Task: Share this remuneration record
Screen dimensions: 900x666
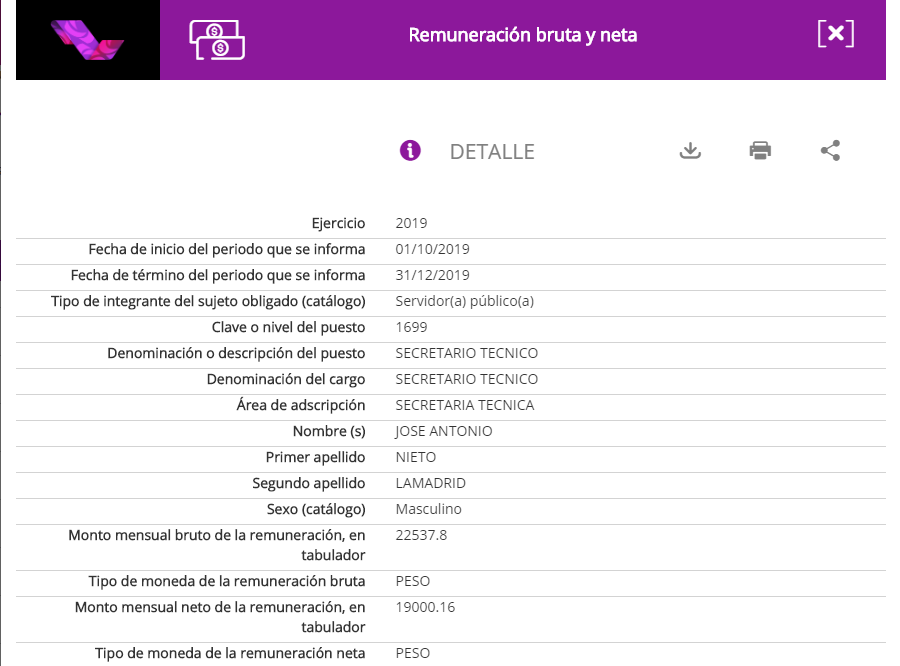Action: [830, 150]
